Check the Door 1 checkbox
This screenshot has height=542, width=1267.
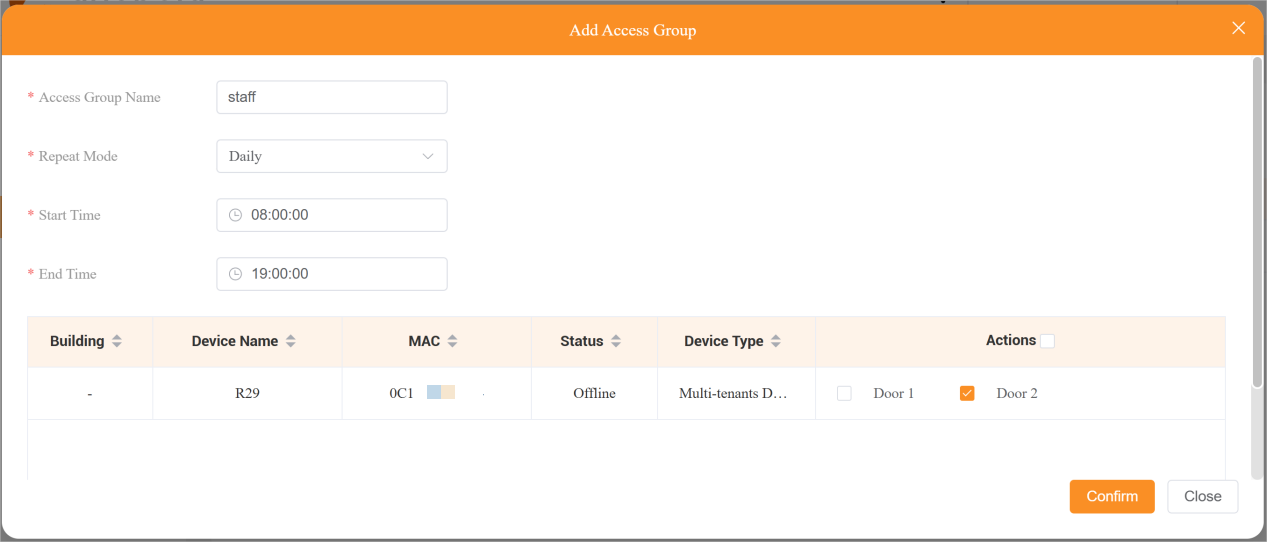(x=844, y=393)
